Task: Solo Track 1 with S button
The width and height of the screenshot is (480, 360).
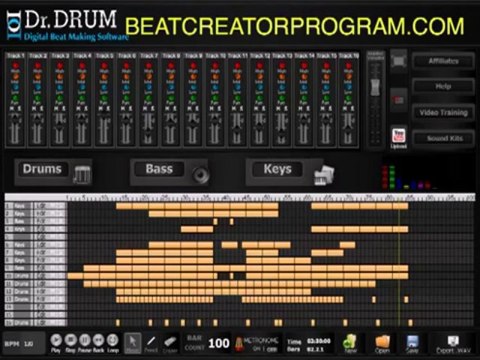Action: point(19,109)
